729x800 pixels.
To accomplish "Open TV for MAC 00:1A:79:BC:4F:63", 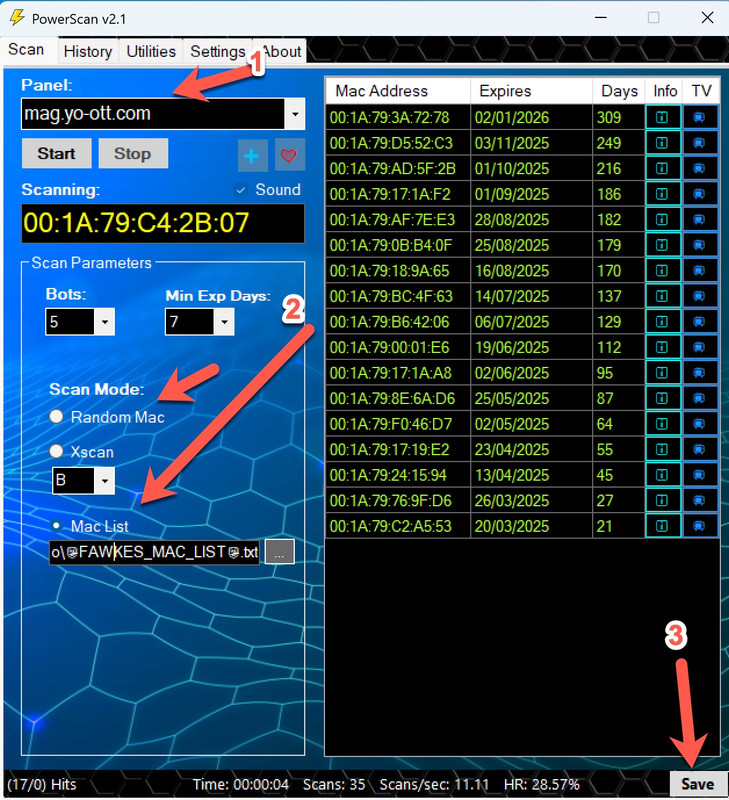I will click(700, 296).
